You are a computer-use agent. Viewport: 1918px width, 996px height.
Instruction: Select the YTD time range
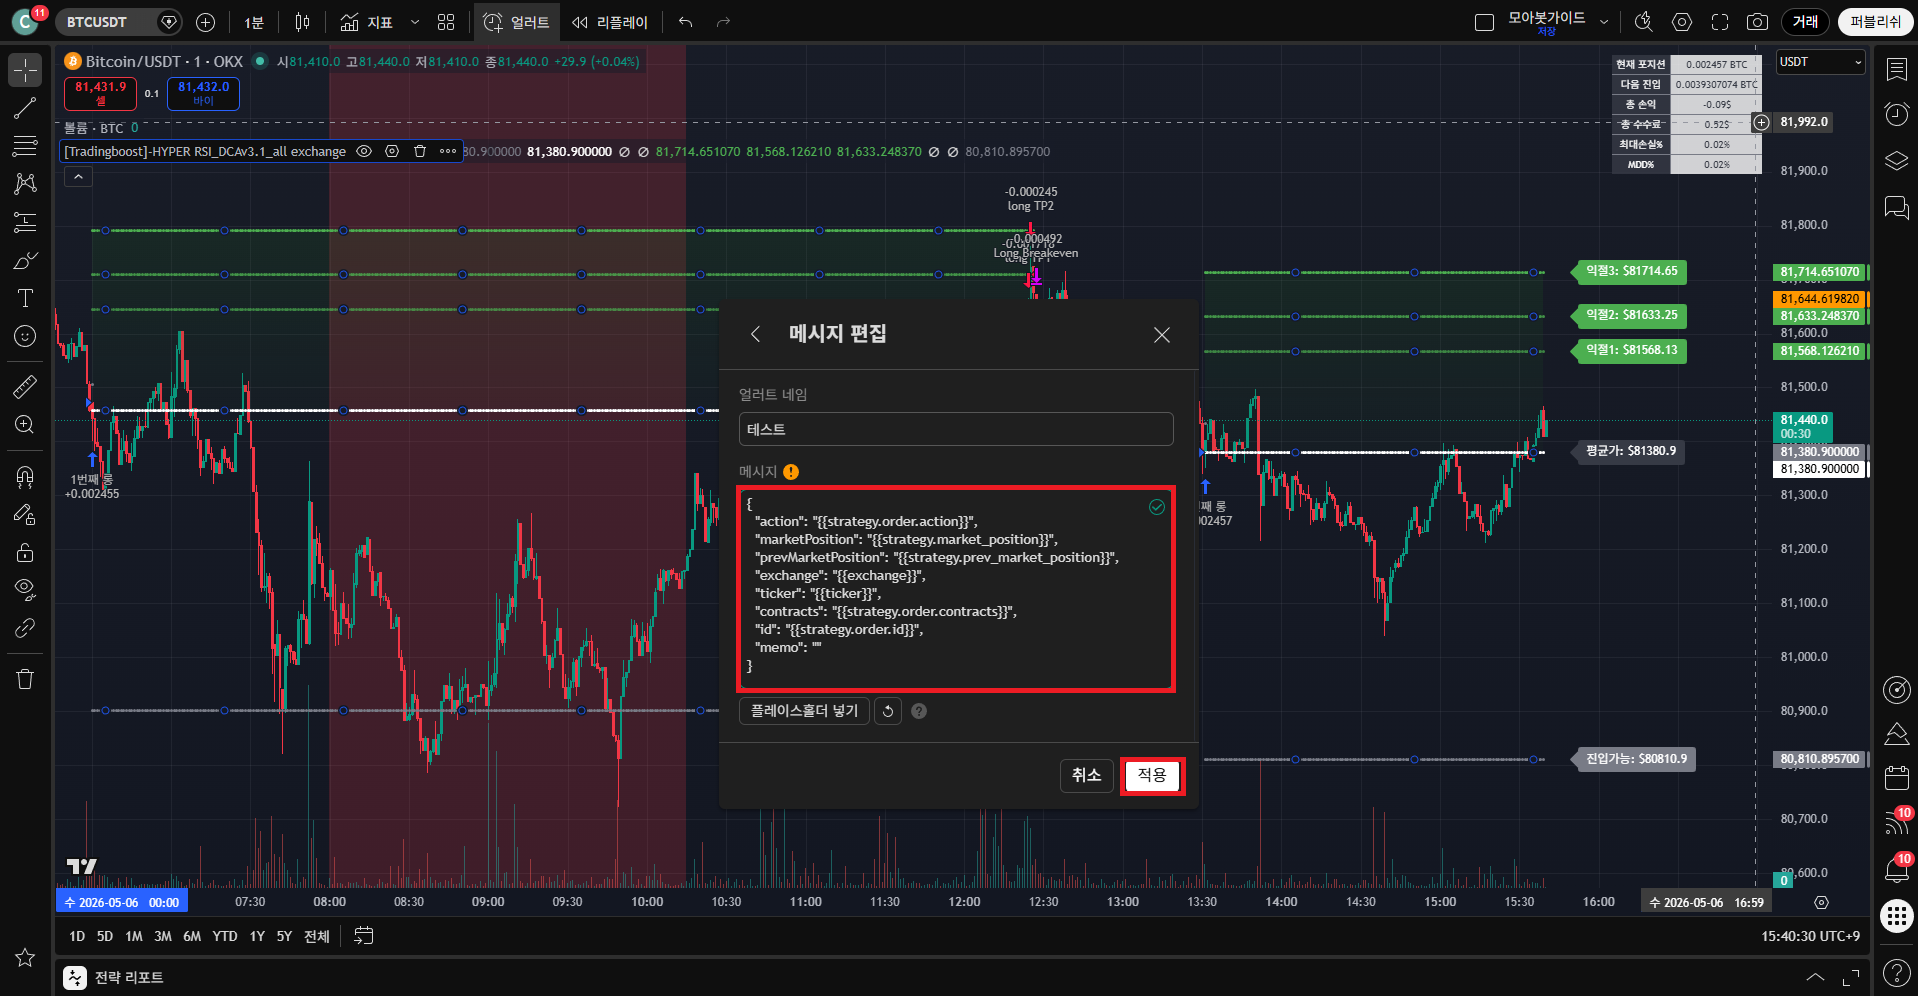[225, 936]
